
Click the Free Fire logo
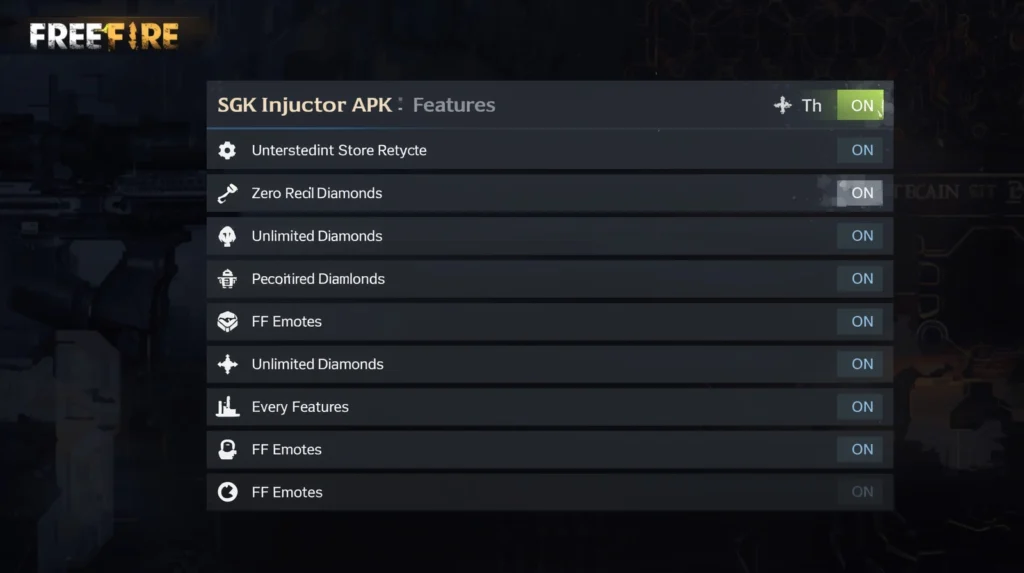[x=104, y=36]
